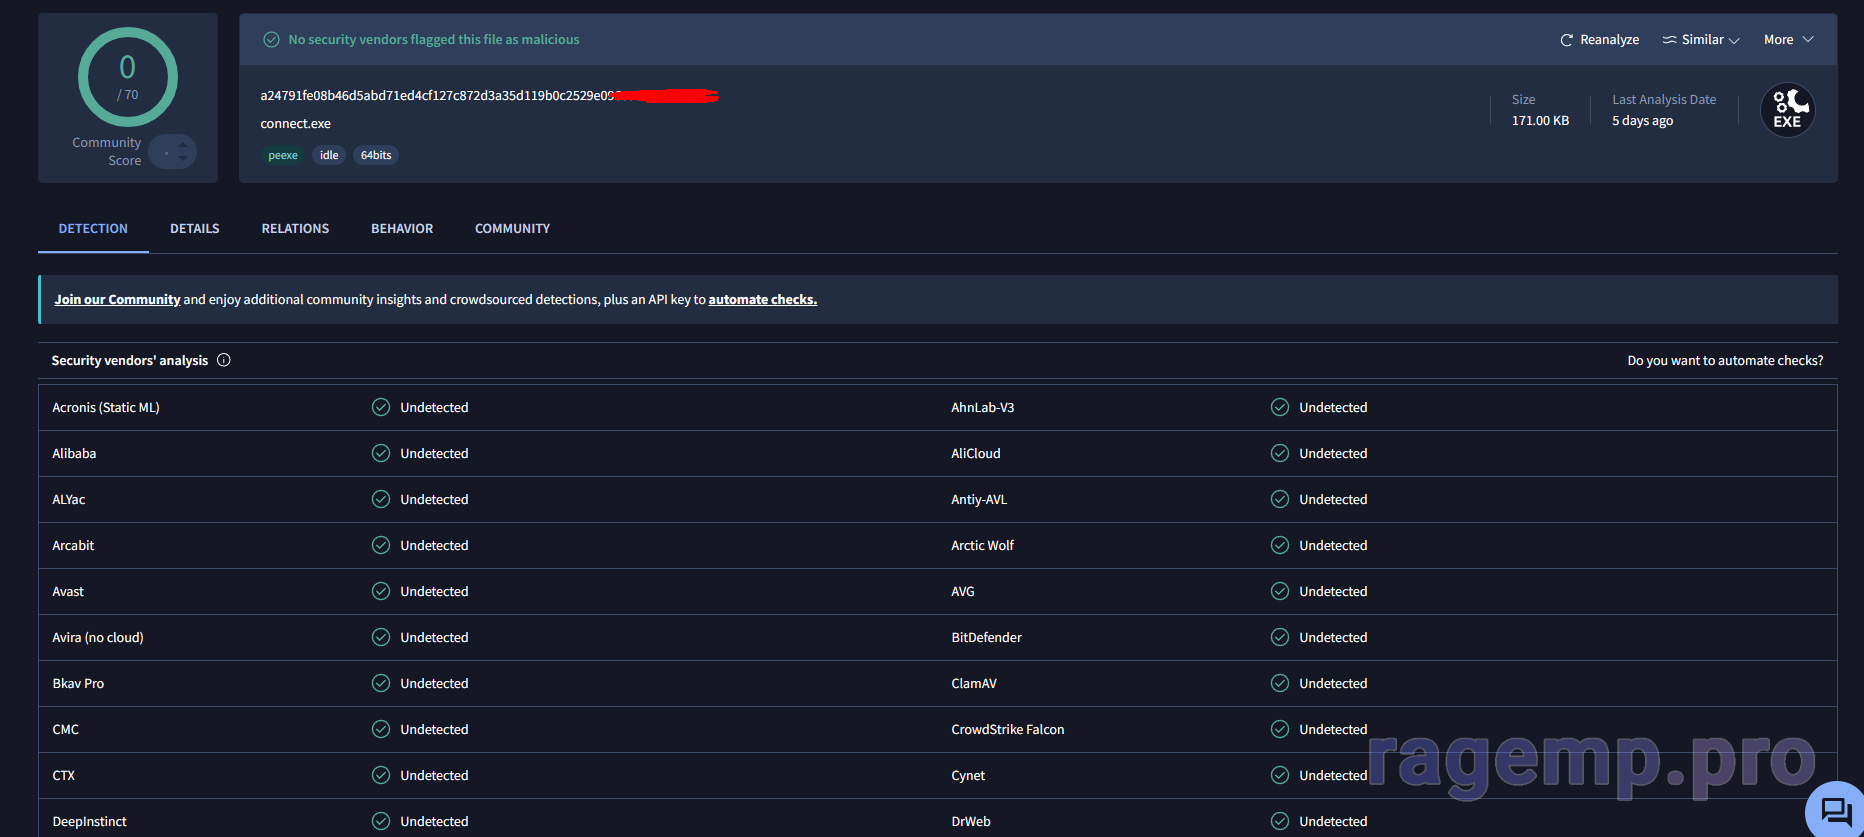Click the Arcabit undetected checkmark icon
Image resolution: width=1864 pixels, height=837 pixels.
coord(381,545)
